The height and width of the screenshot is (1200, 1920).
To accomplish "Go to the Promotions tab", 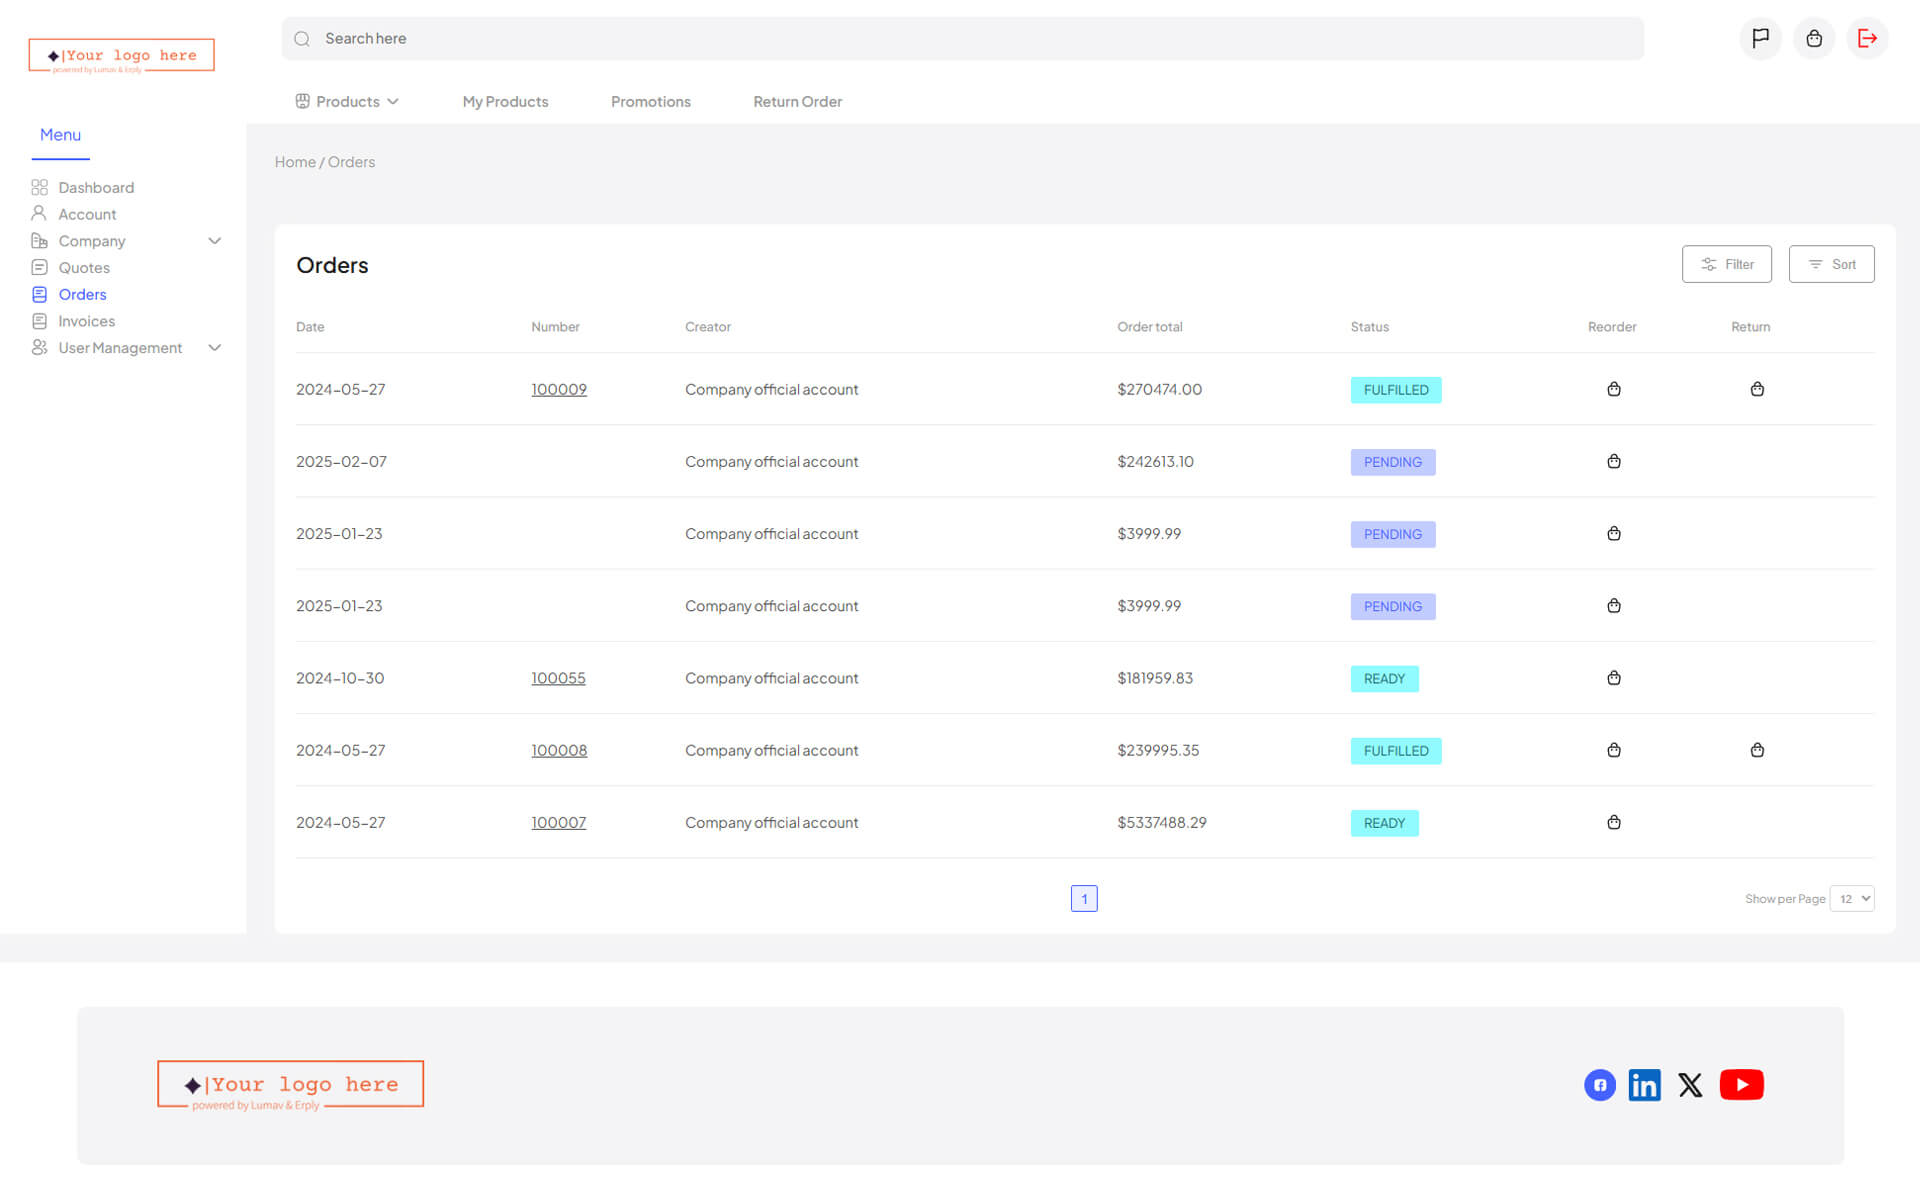I will point(650,101).
